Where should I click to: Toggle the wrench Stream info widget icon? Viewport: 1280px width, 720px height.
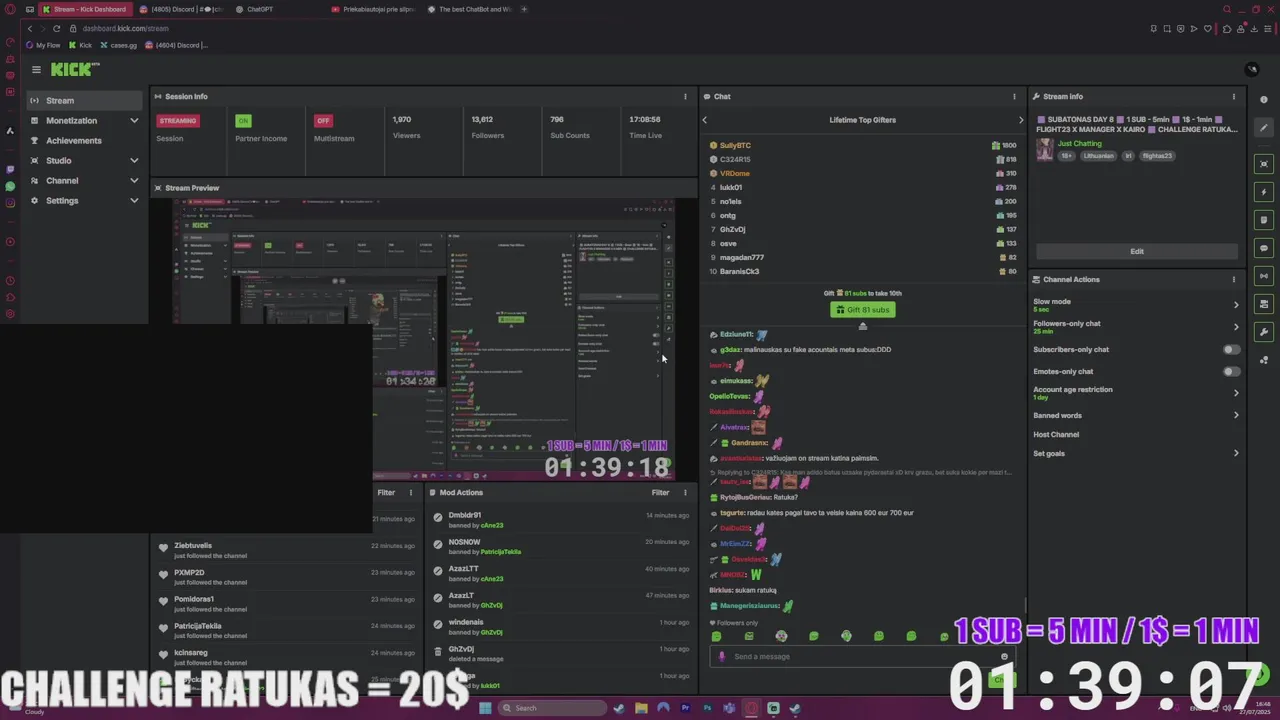[x=1264, y=332]
